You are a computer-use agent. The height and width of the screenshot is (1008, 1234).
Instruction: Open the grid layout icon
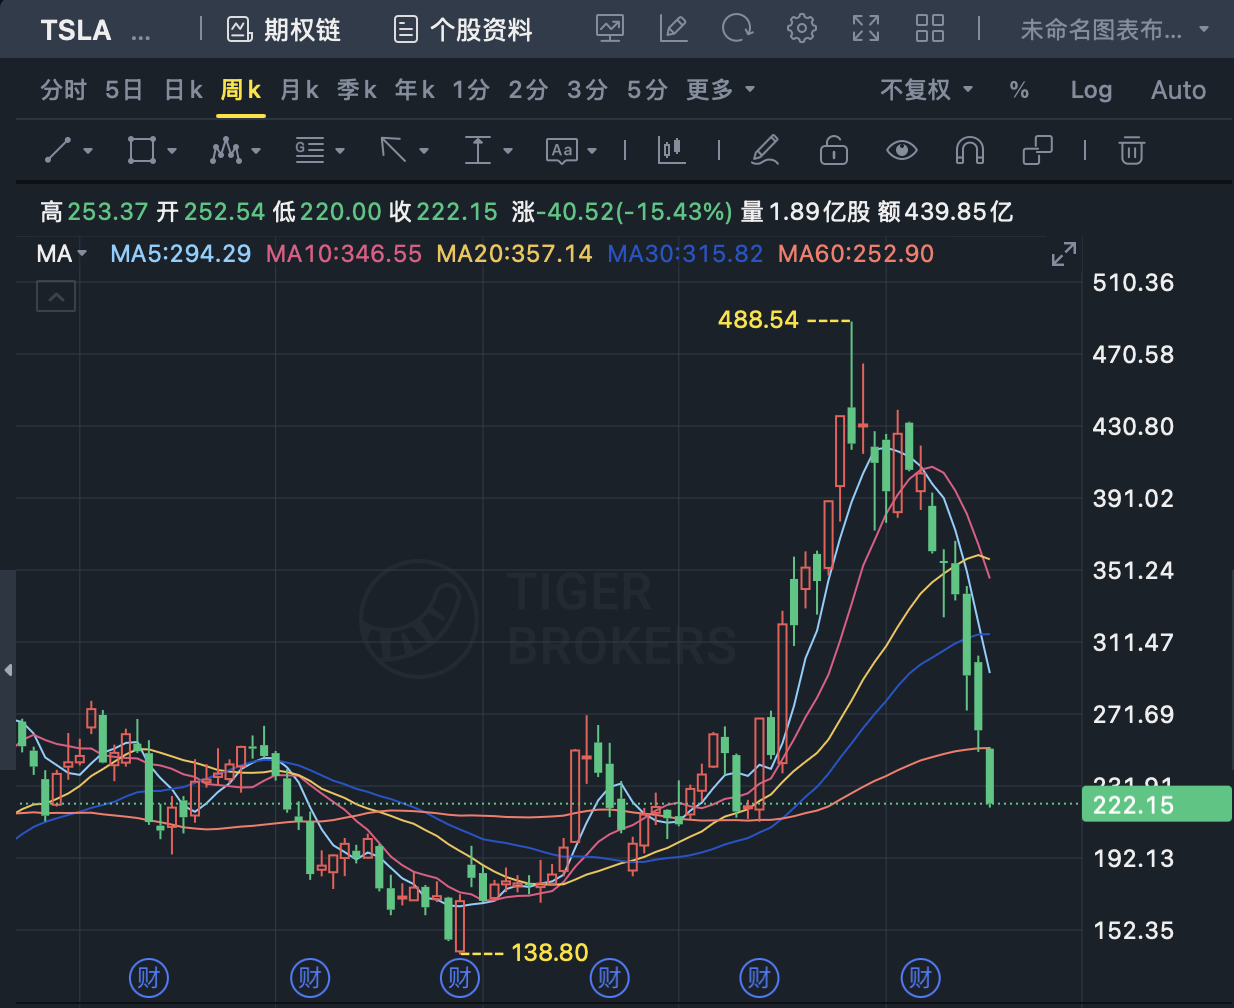[x=929, y=29]
